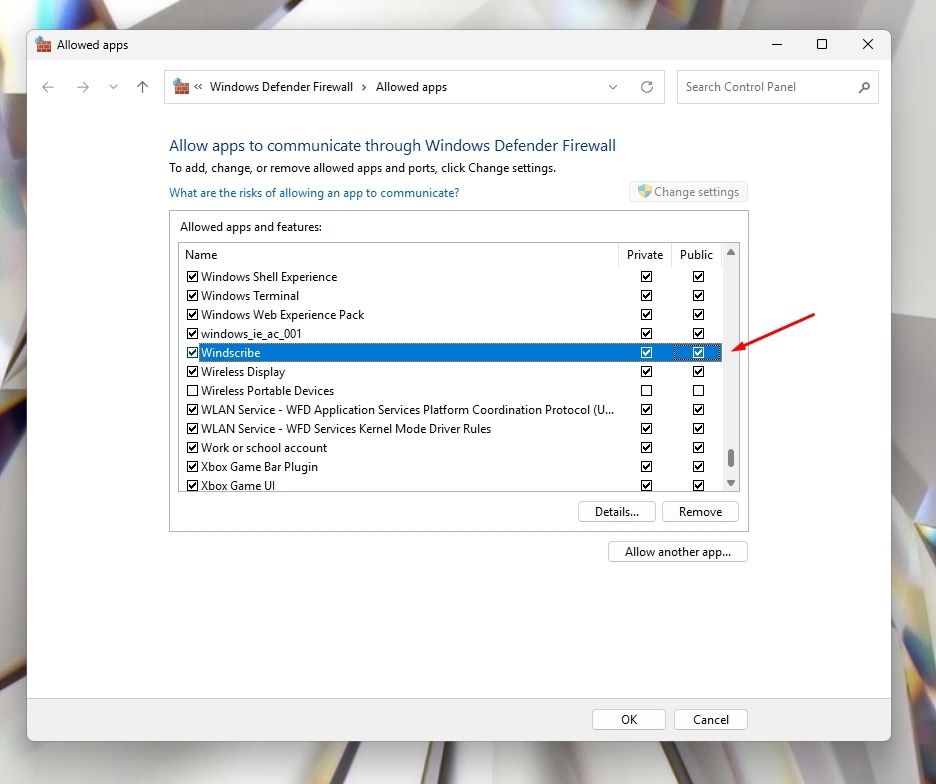936x784 pixels.
Task: Click the search magnifier icon
Action: point(864,87)
